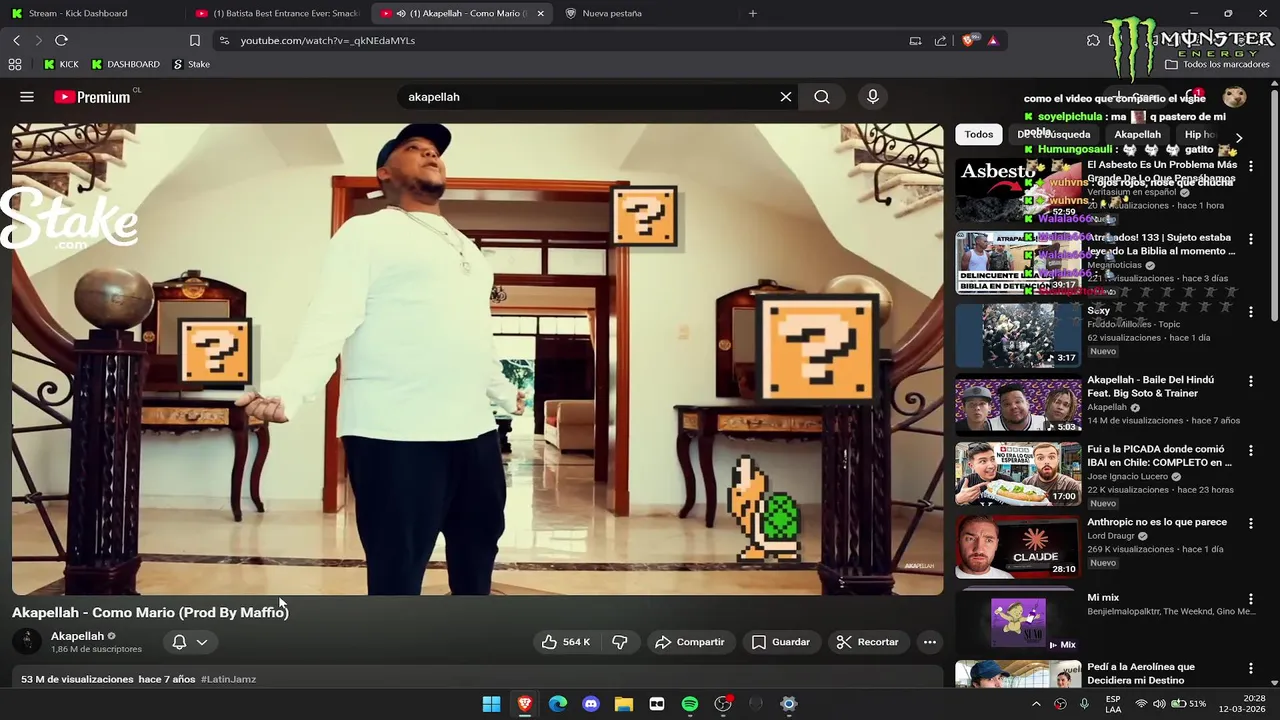Open options for Mi mix playlist
This screenshot has width=1280, height=720.
coord(1250,599)
